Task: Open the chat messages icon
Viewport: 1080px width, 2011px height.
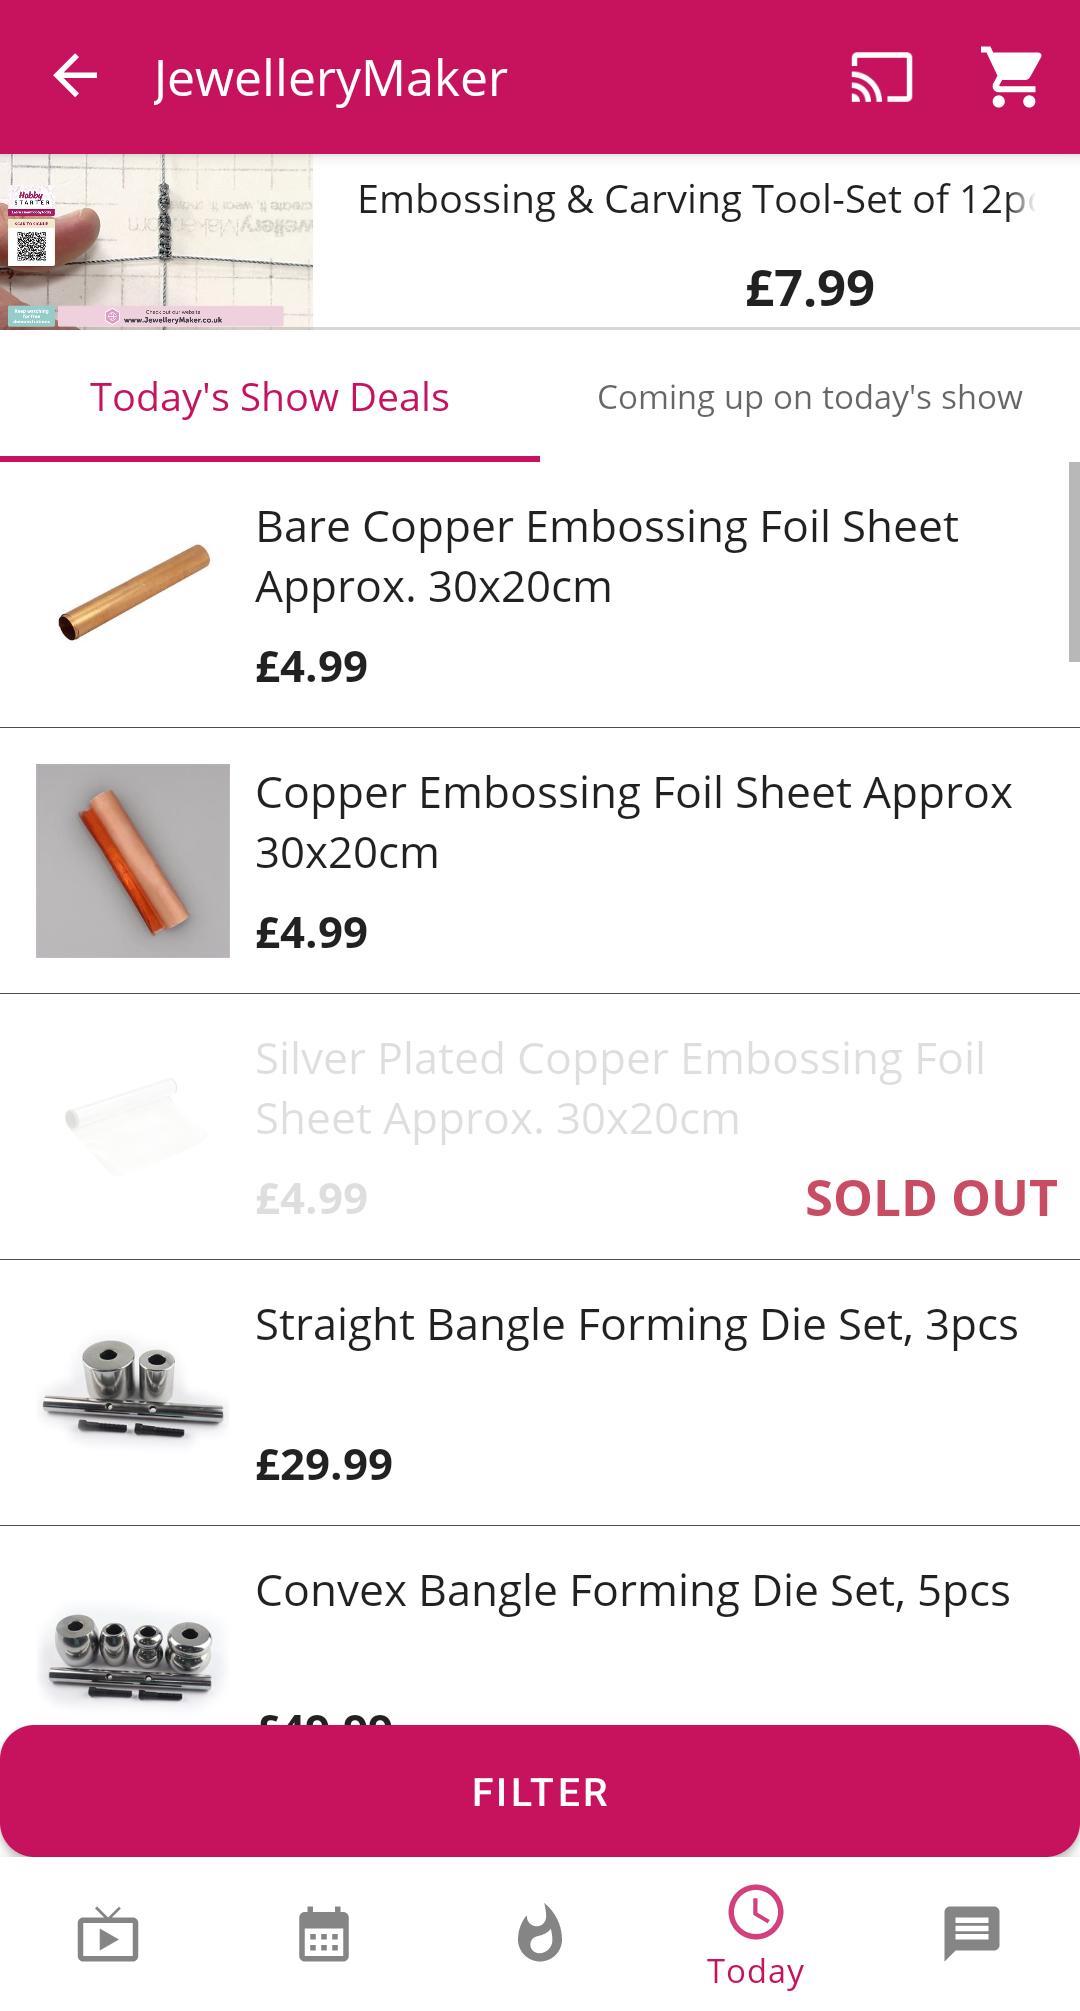Action: click(x=972, y=1932)
